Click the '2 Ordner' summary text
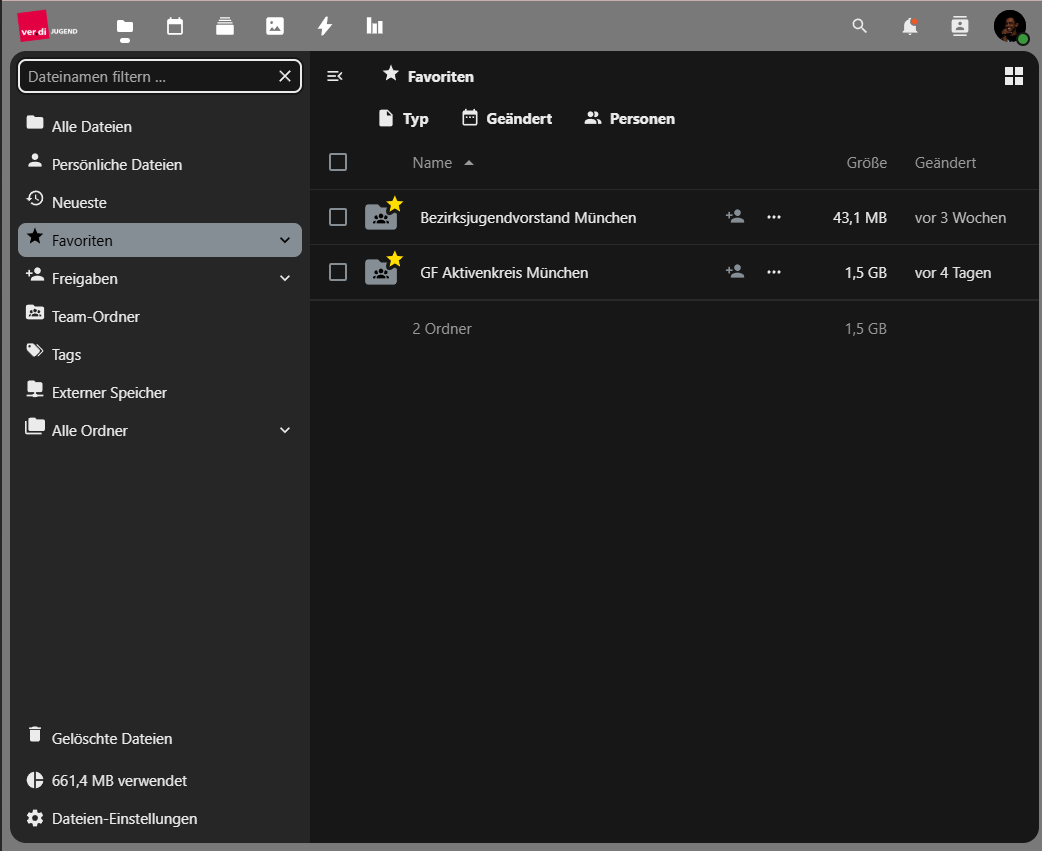The height and width of the screenshot is (851, 1042). coord(442,329)
